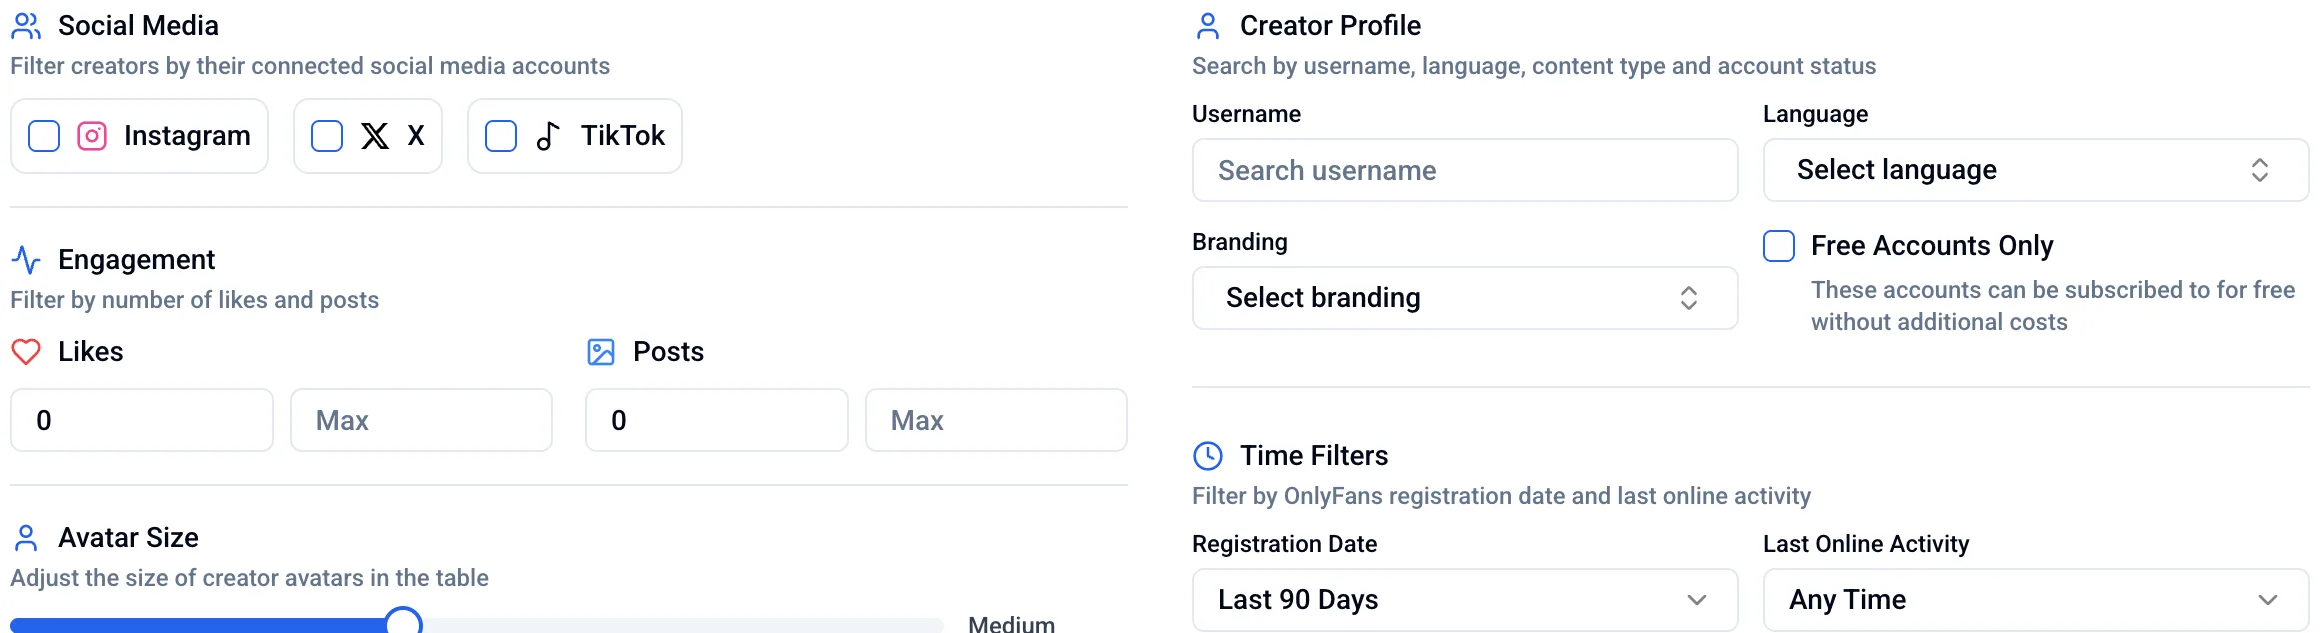Click the Creator Profile section header
The image size is (2320, 633).
(1329, 25)
